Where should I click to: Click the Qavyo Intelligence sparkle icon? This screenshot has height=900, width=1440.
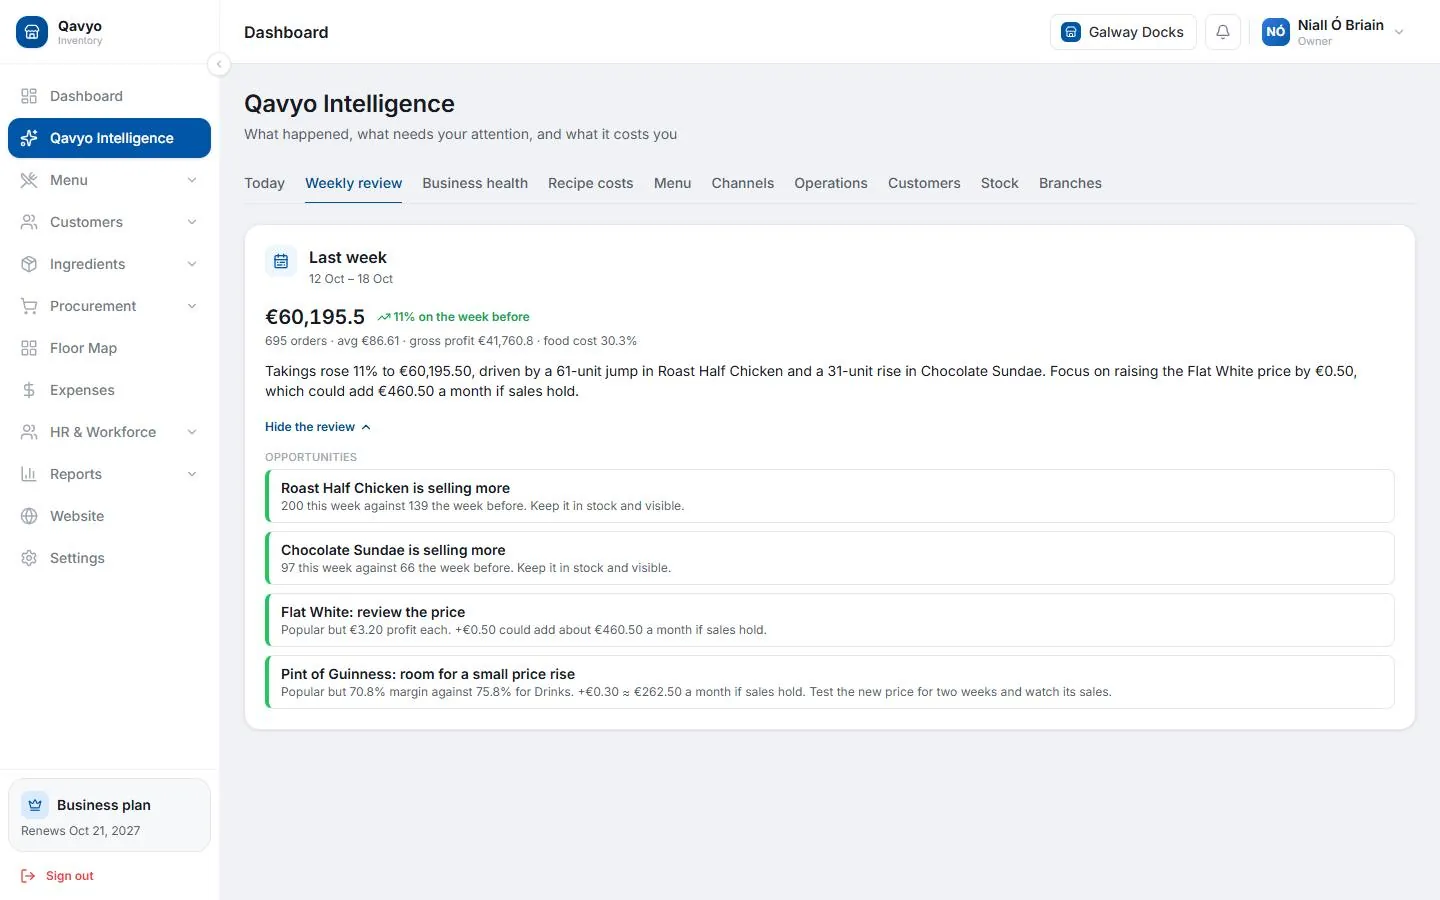(x=29, y=138)
